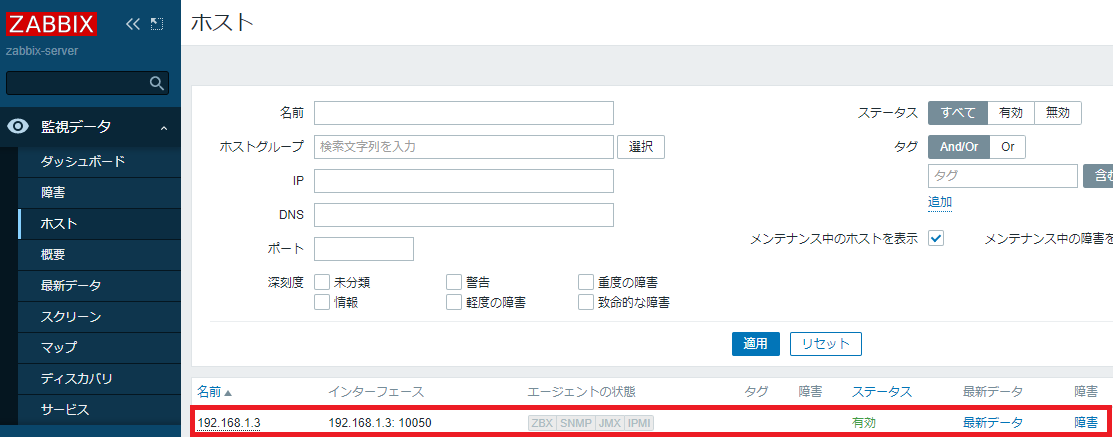
Task: Open ダッシュボード in the sidebar
Action: click(x=82, y=161)
